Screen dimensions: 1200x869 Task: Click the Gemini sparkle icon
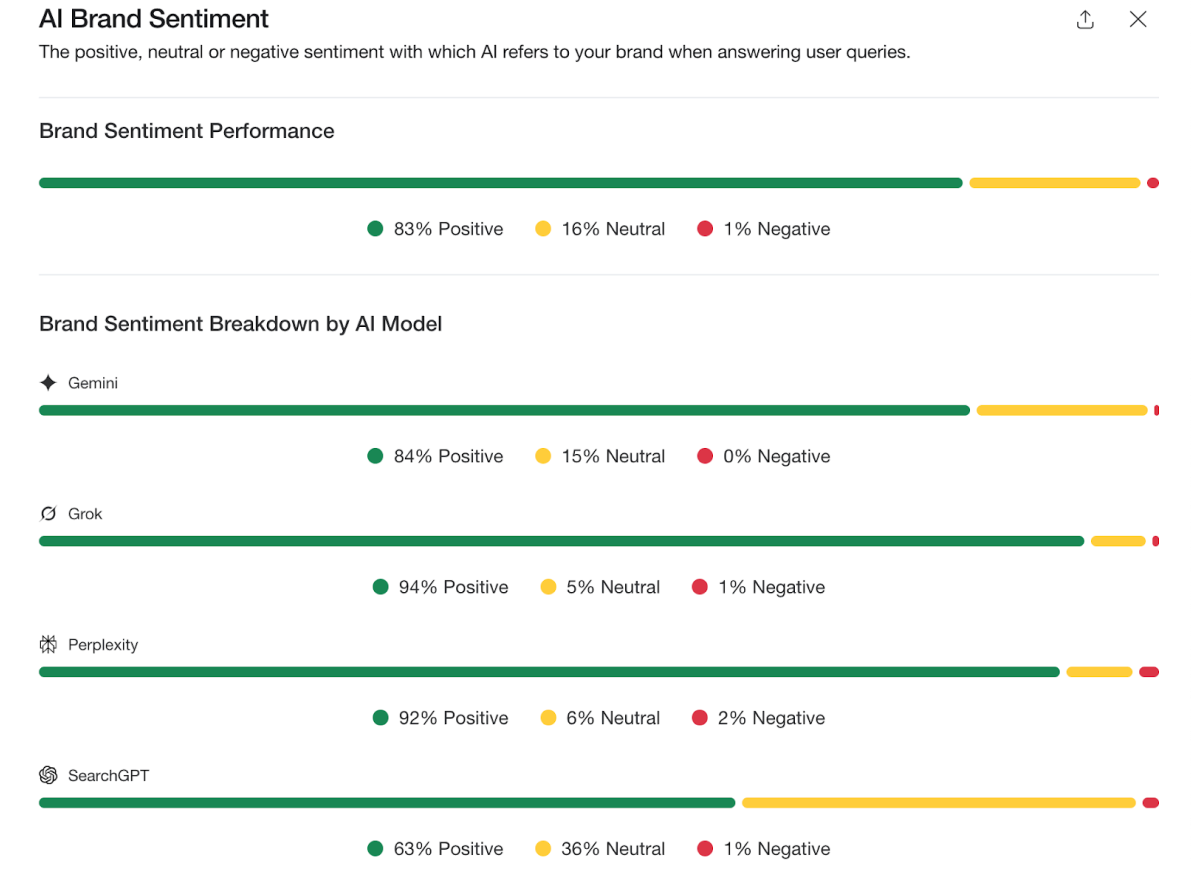pyautogui.click(x=48, y=383)
